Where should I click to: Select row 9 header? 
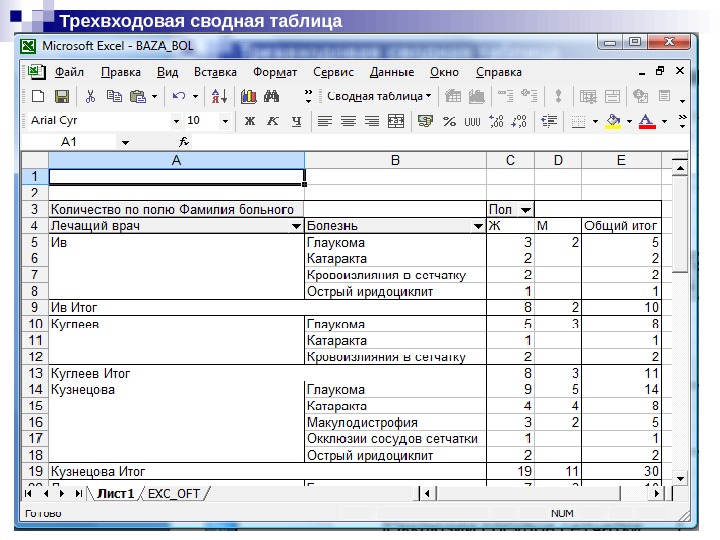[35, 307]
